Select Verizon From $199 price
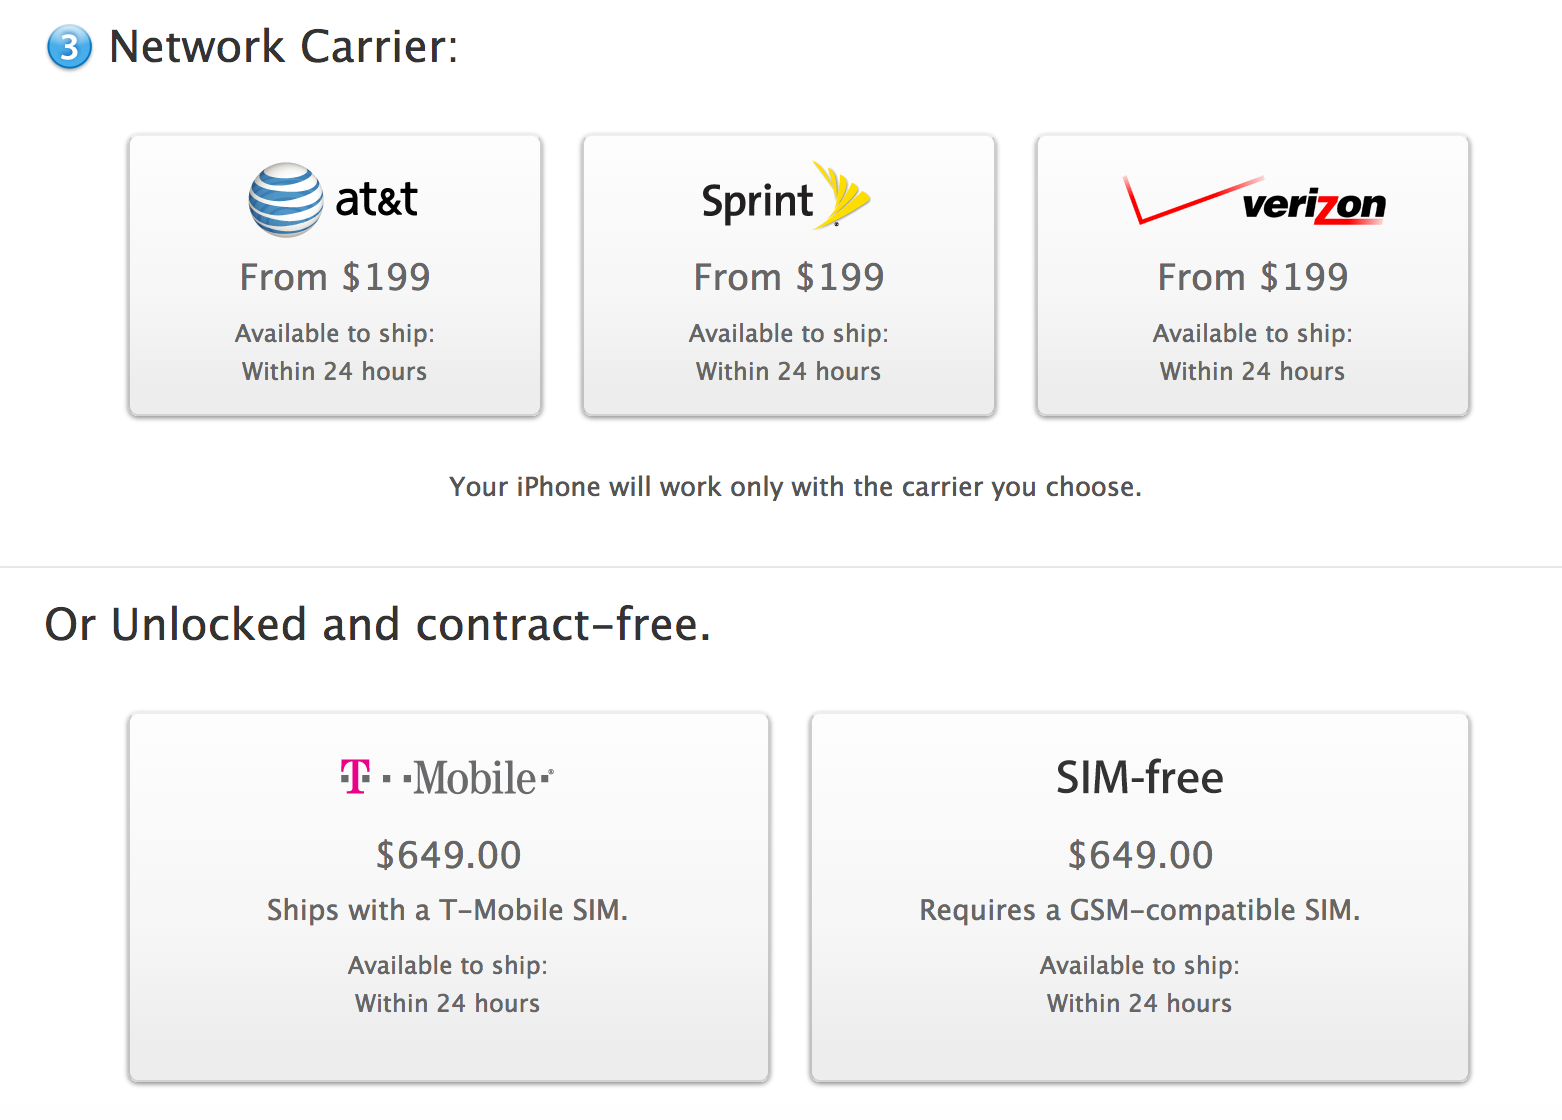Image resolution: width=1562 pixels, height=1120 pixels. (1253, 277)
